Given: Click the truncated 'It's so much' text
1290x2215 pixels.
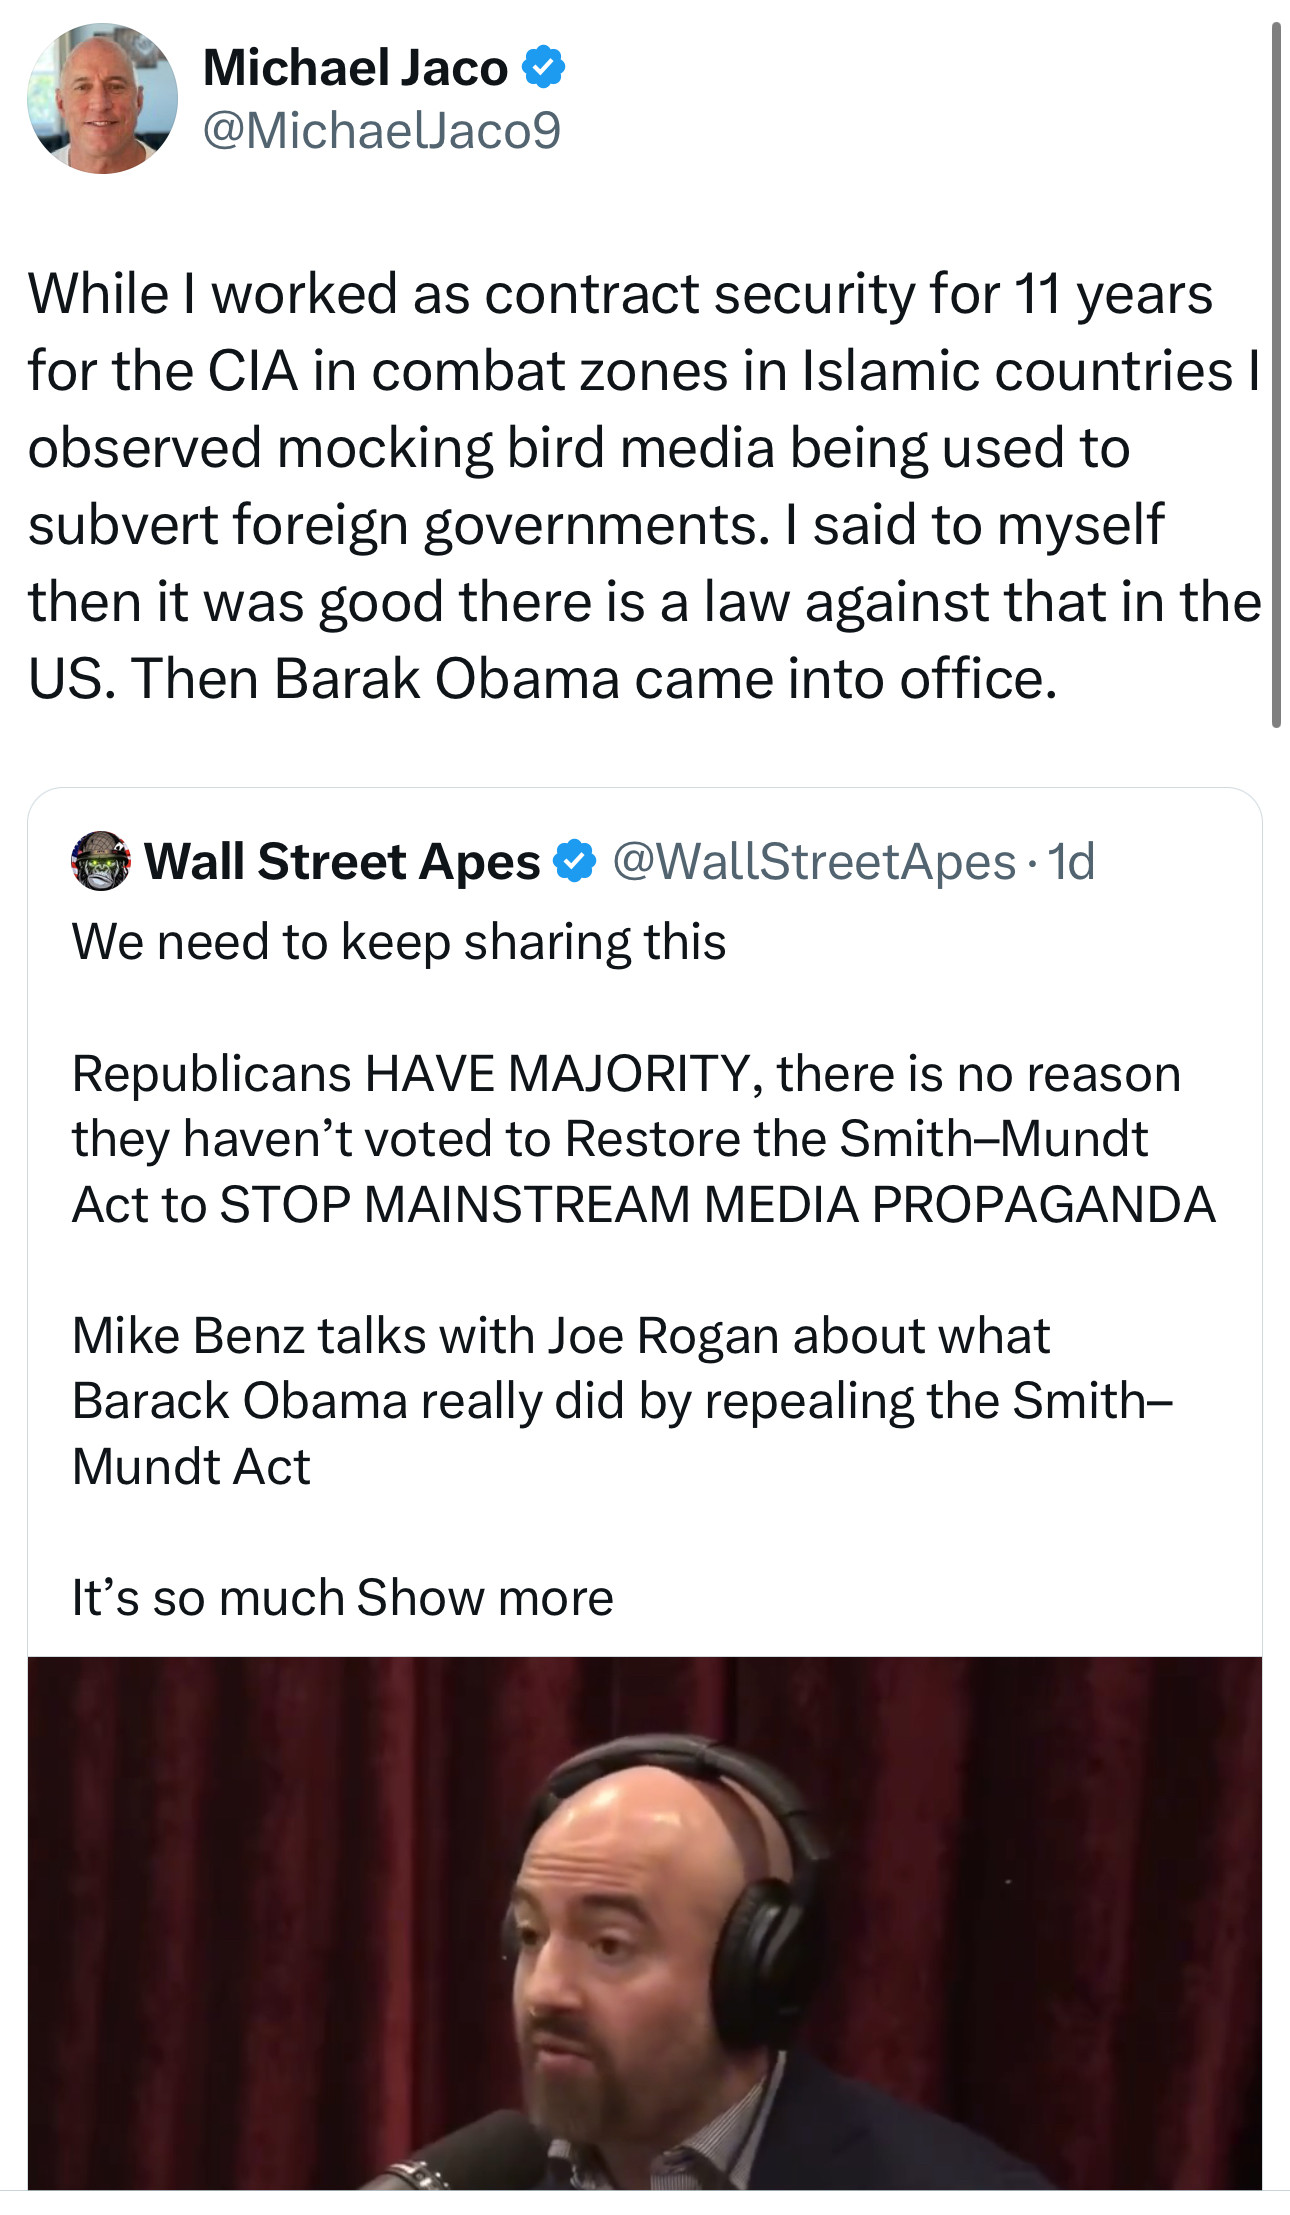Looking at the screenshot, I should tap(208, 1597).
